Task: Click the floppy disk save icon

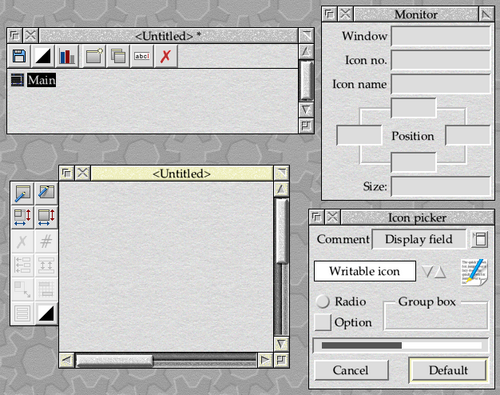Action: tap(19, 56)
